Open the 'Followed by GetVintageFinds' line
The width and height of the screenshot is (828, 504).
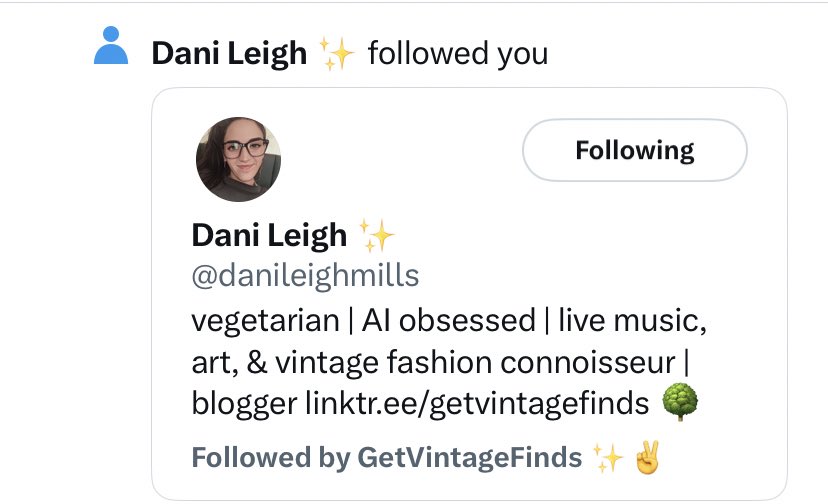387,458
